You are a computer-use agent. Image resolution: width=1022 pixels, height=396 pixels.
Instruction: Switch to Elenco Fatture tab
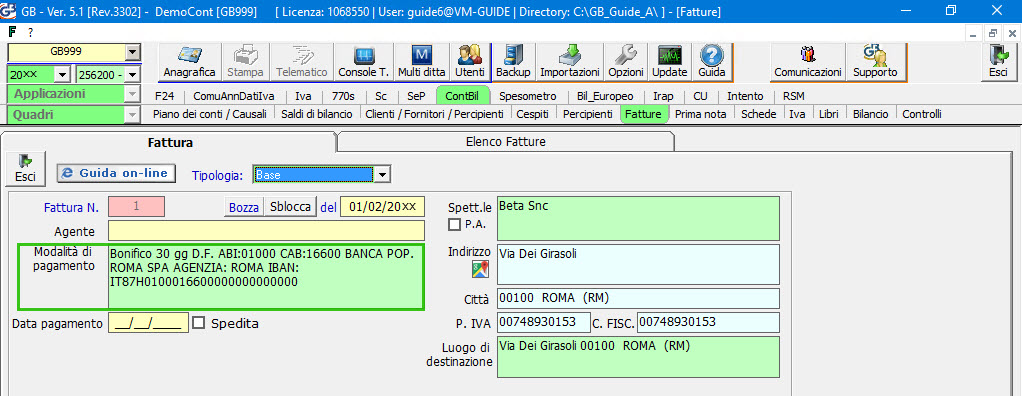tap(506, 141)
